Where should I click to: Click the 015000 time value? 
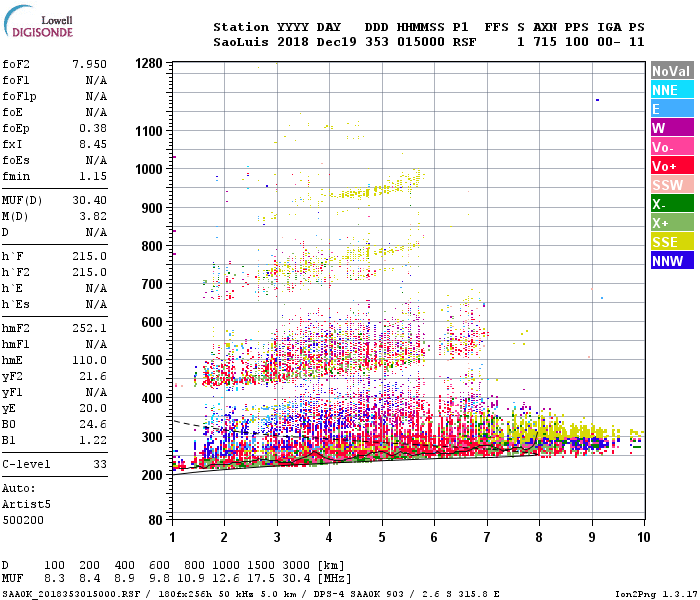(421, 42)
